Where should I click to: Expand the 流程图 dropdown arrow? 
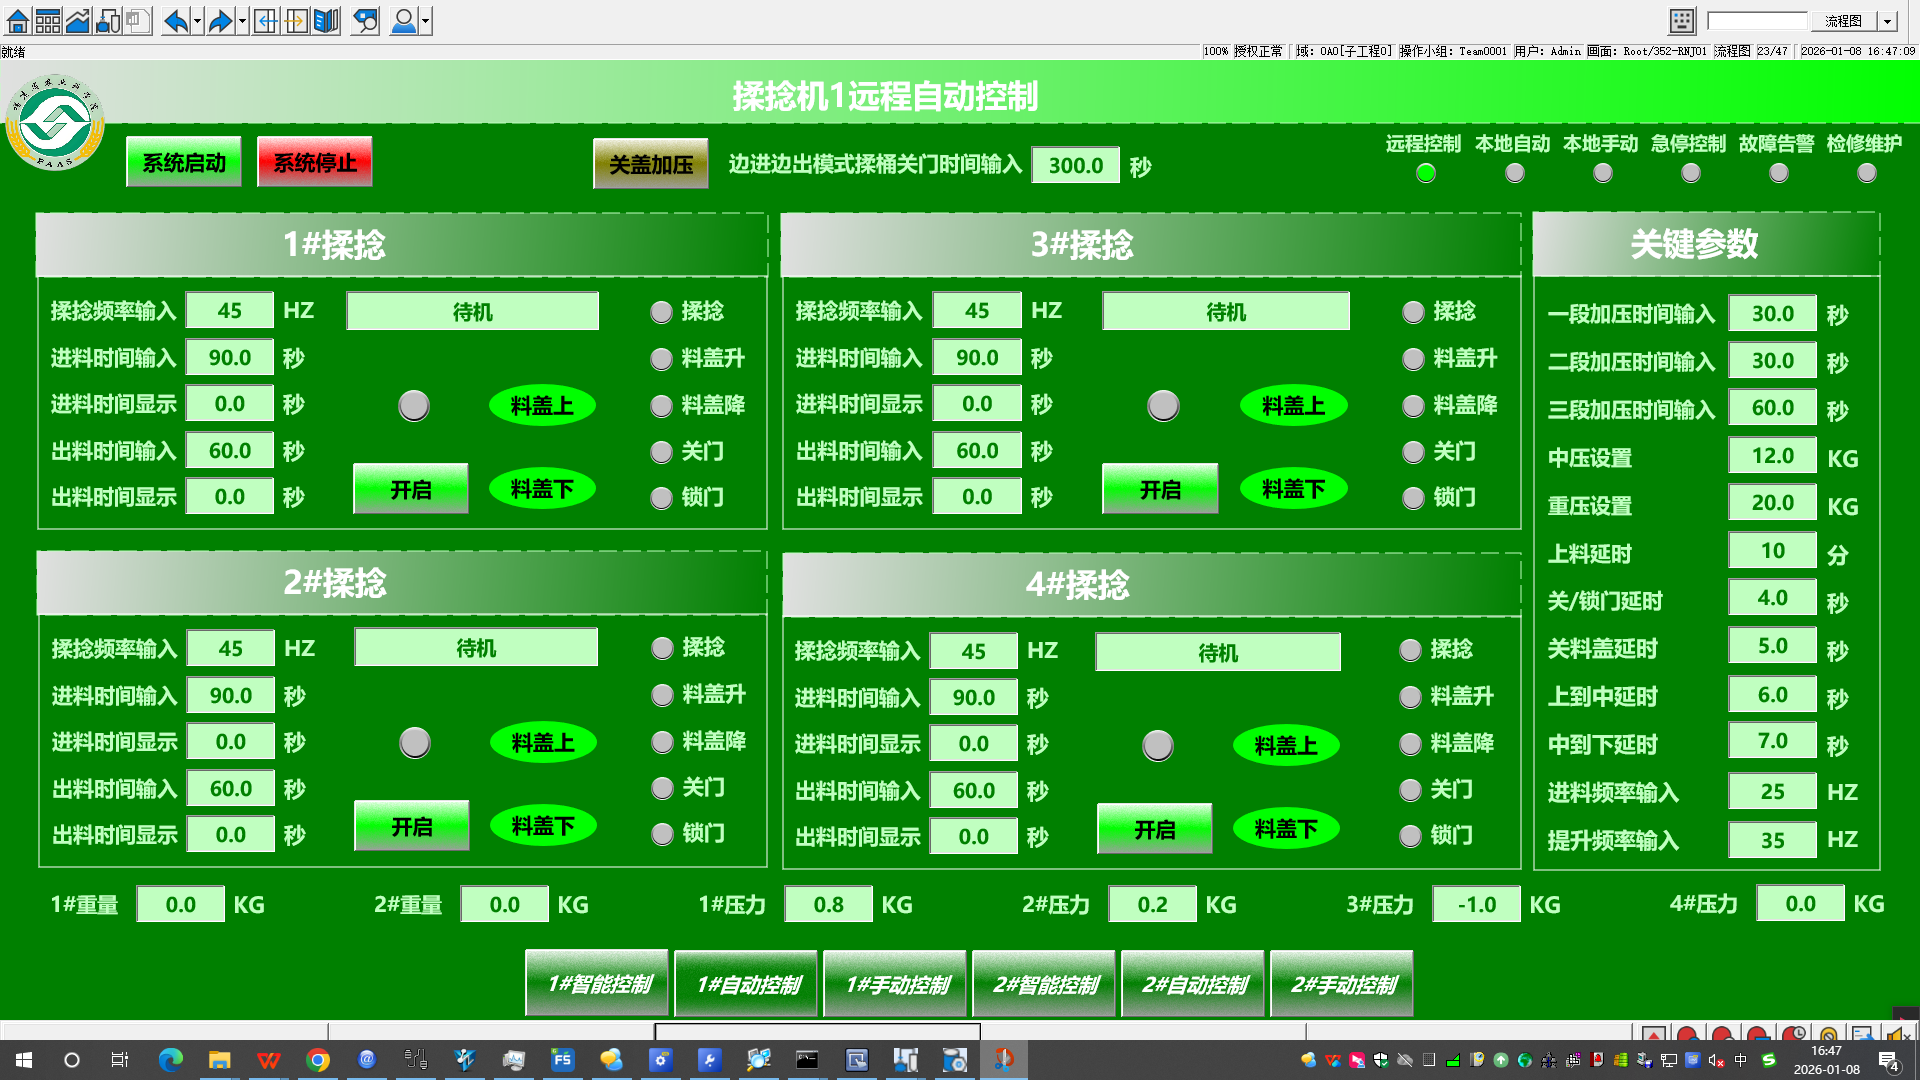pos(1887,21)
